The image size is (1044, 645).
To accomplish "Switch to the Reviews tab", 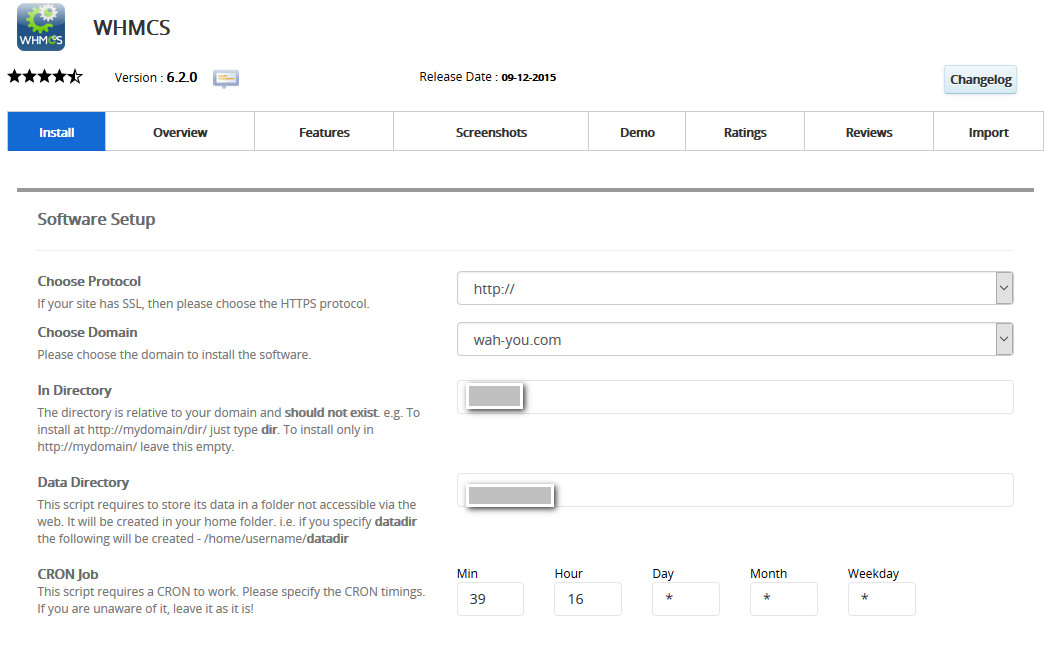I will coord(869,132).
